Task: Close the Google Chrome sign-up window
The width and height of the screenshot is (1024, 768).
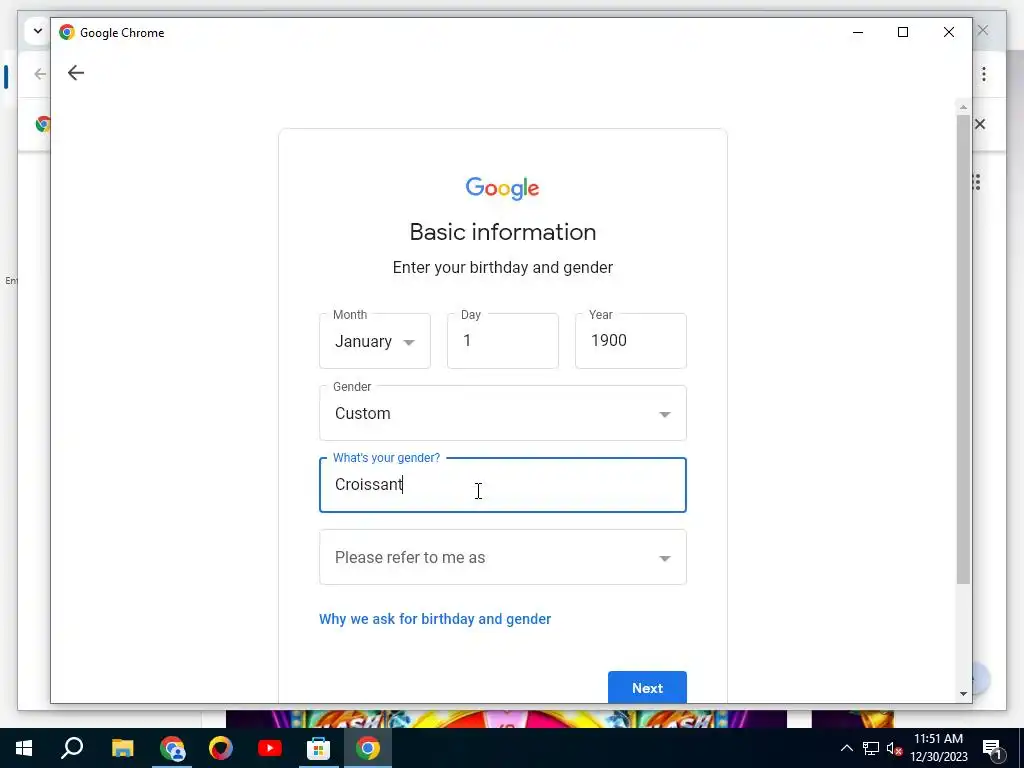Action: 949,32
